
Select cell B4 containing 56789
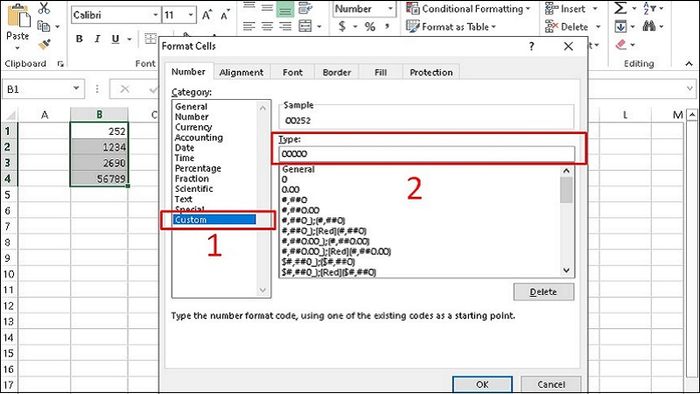click(99, 178)
